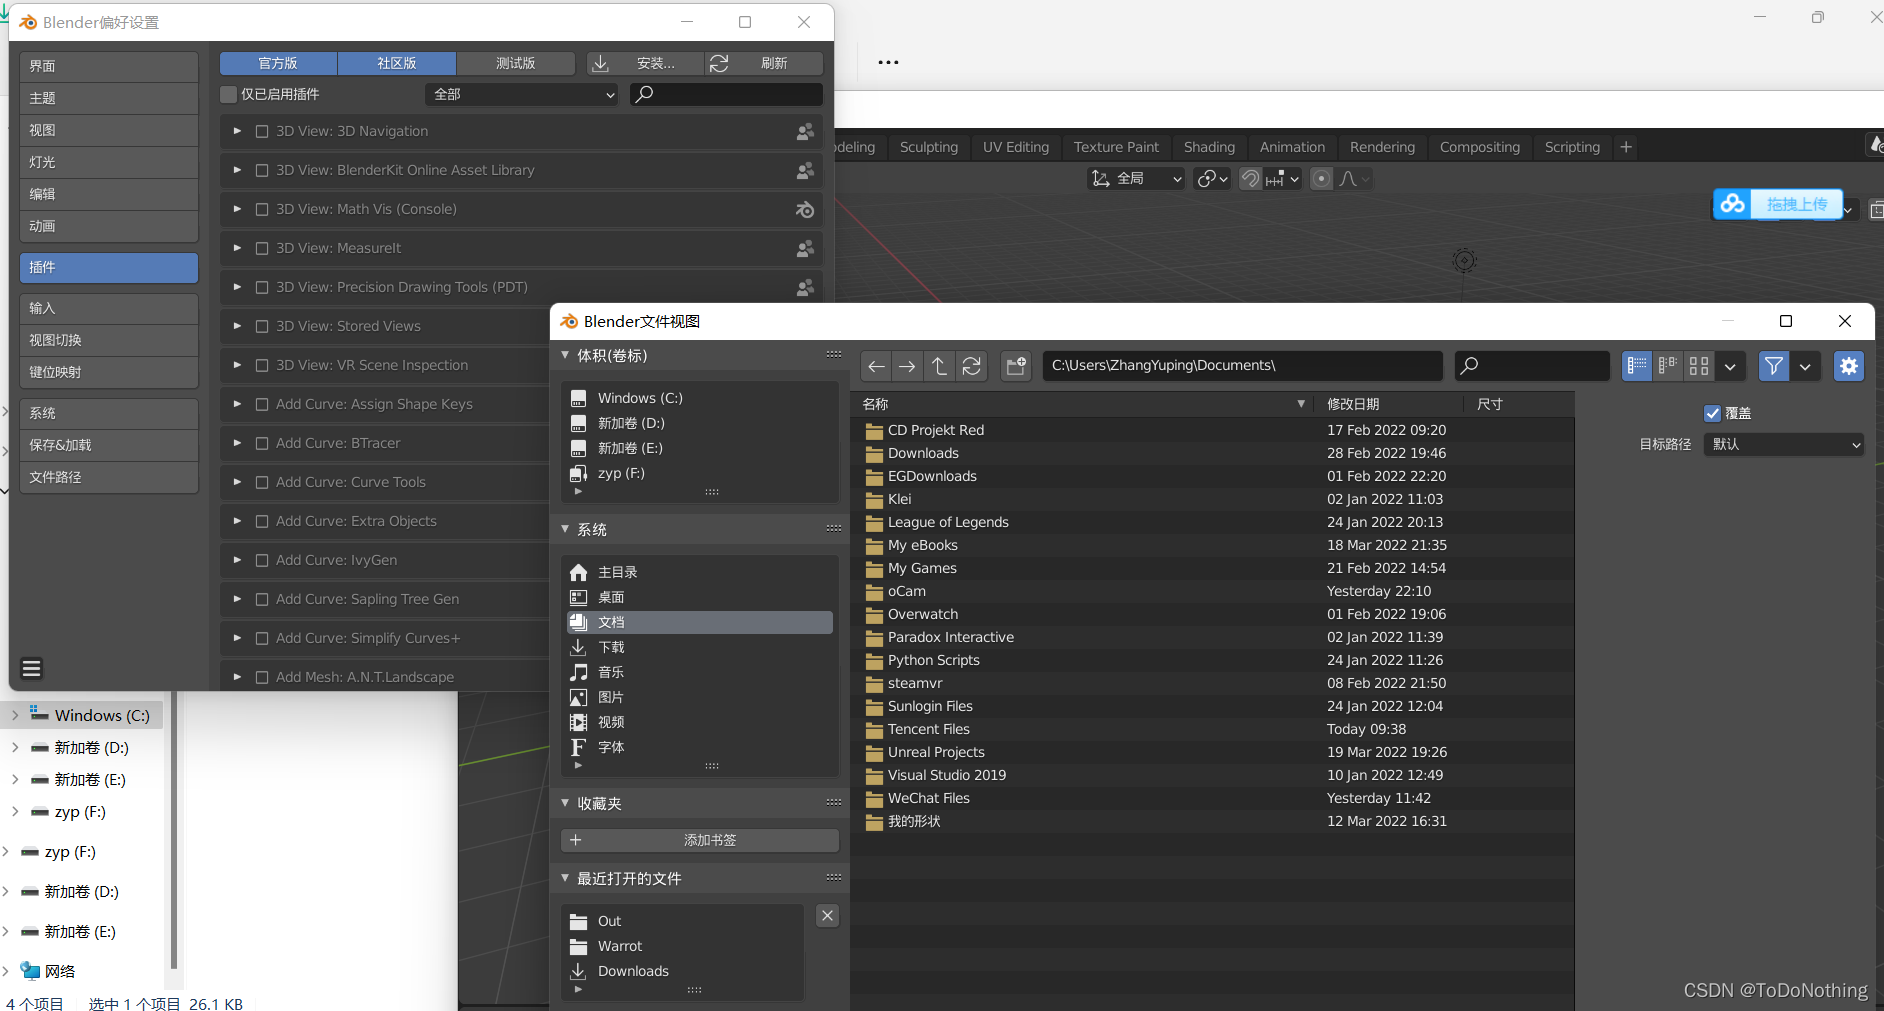Toggle file filter funnel icon
The height and width of the screenshot is (1011, 1884).
1774,366
